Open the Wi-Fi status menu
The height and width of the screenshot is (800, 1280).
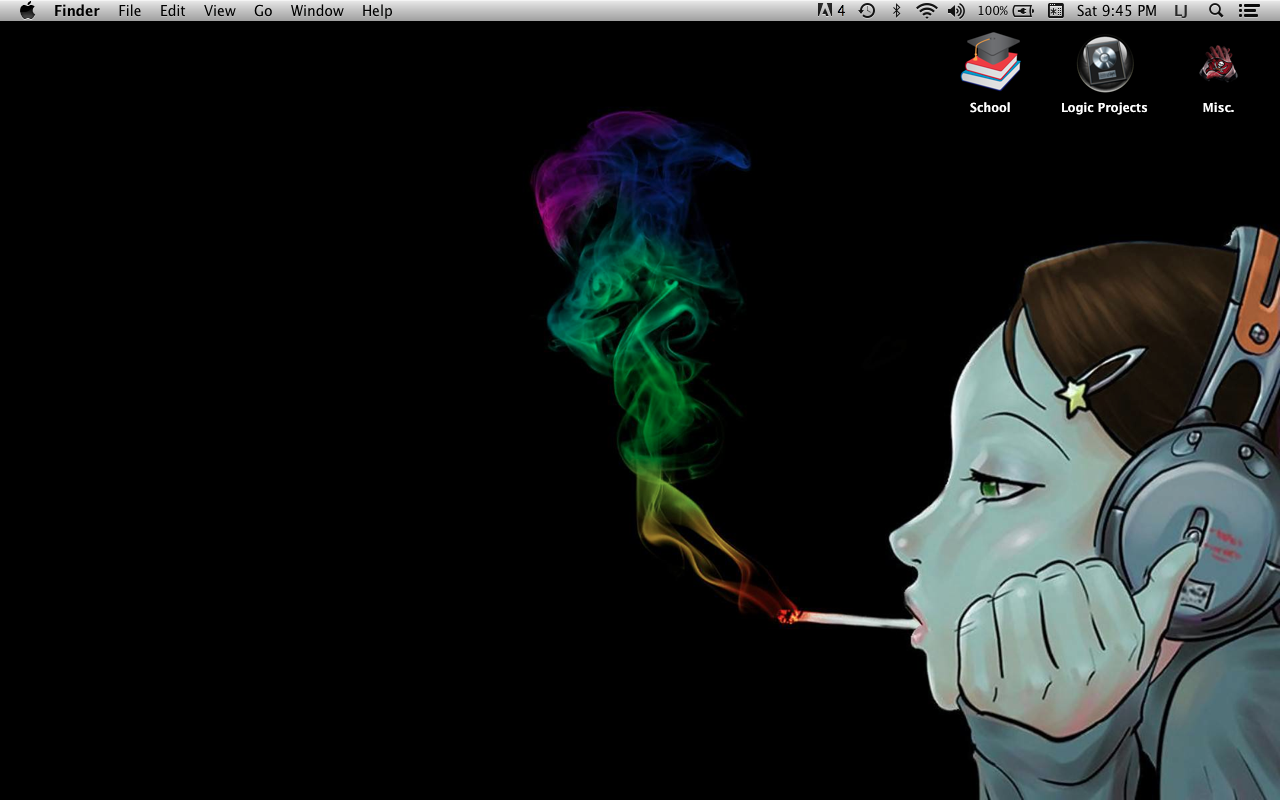tap(927, 11)
